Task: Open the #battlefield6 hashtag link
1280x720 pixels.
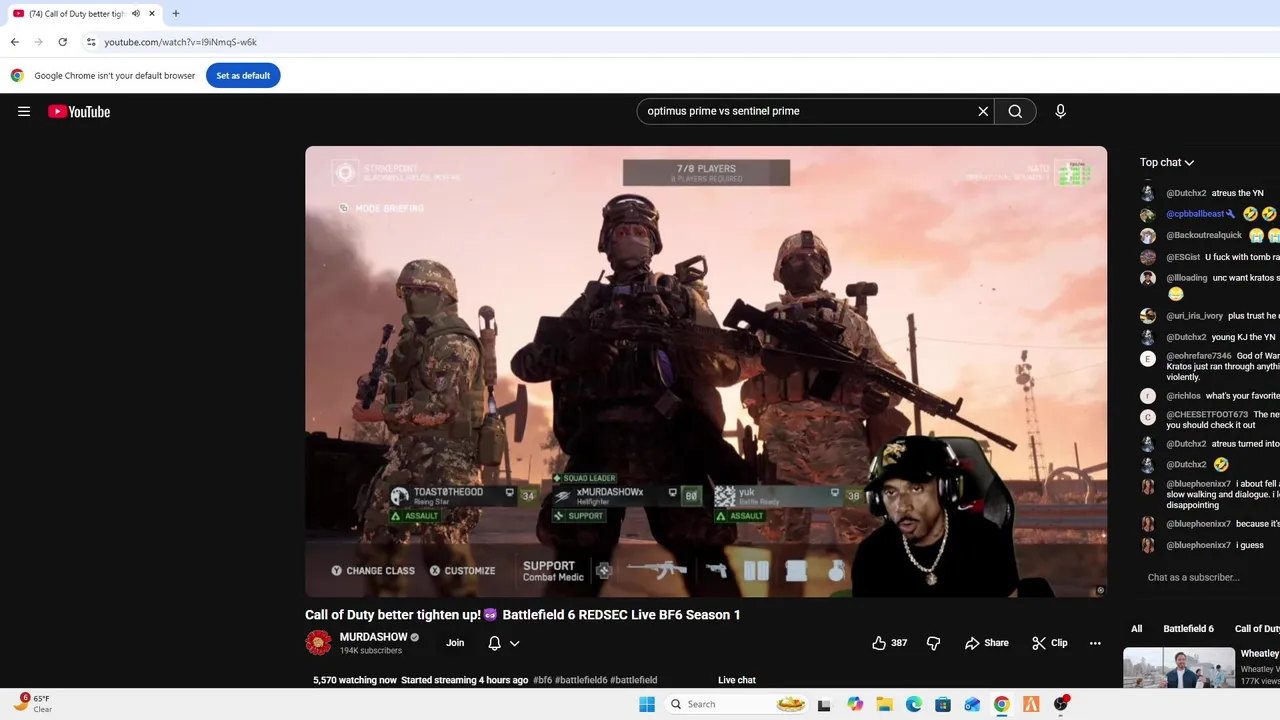Action: point(581,680)
